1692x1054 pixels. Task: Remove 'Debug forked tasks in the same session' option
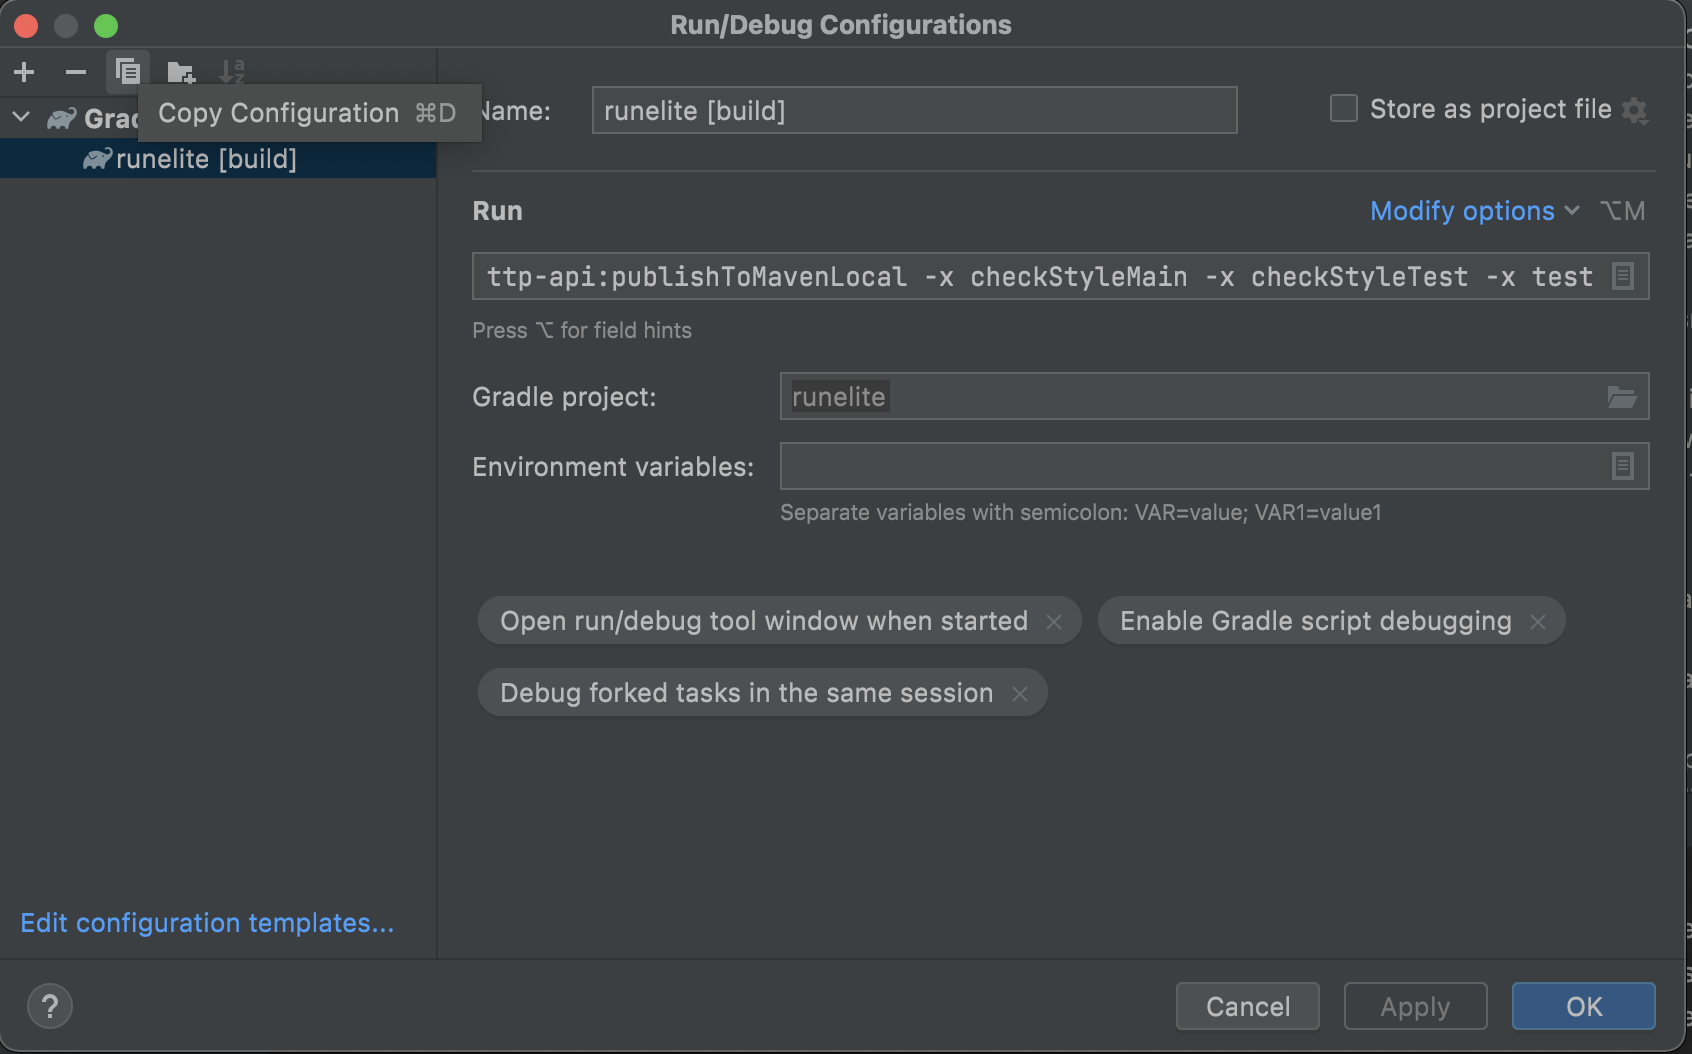coord(1020,694)
